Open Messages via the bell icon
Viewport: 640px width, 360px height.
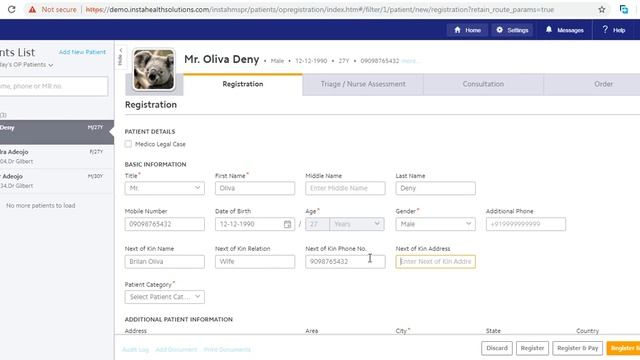549,29
